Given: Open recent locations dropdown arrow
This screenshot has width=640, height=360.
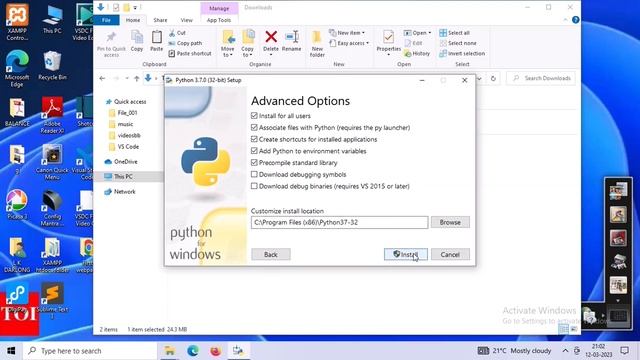Looking at the screenshot, I should click(127, 78).
